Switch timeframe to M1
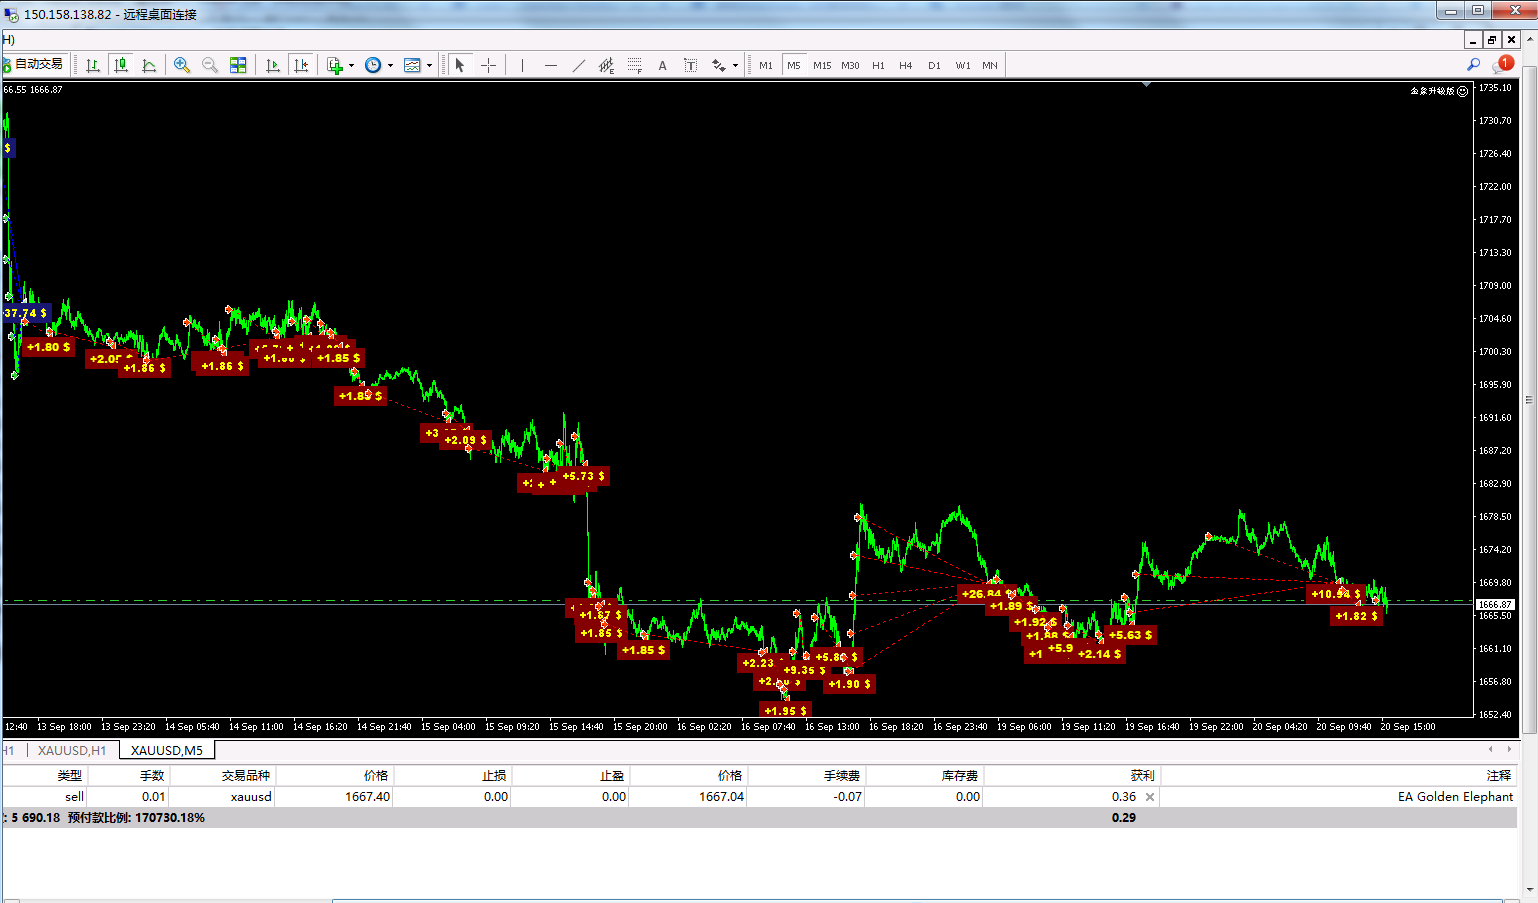Screen dimensions: 1538x903 [x=766, y=65]
